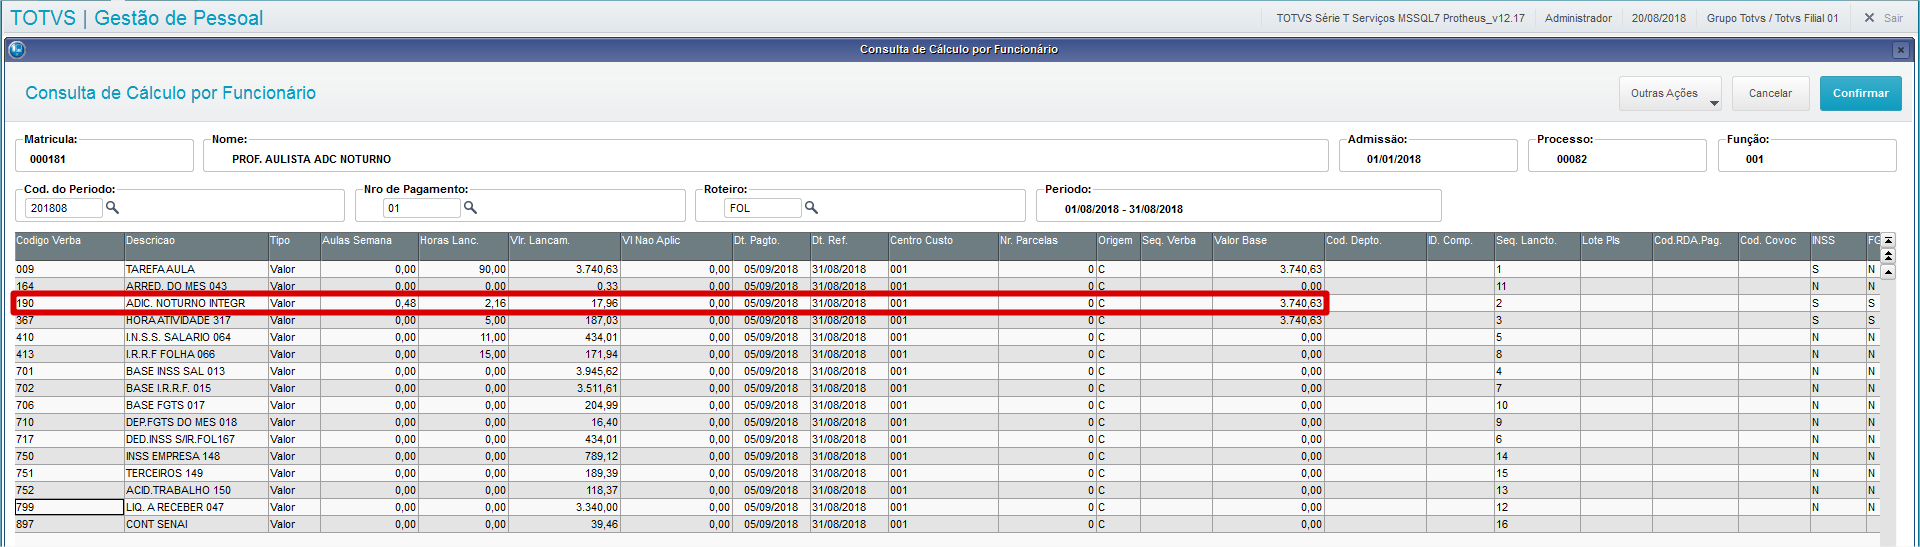Click the date 20/08/2018 in header
Image resolution: width=1920 pixels, height=547 pixels.
point(1659,18)
